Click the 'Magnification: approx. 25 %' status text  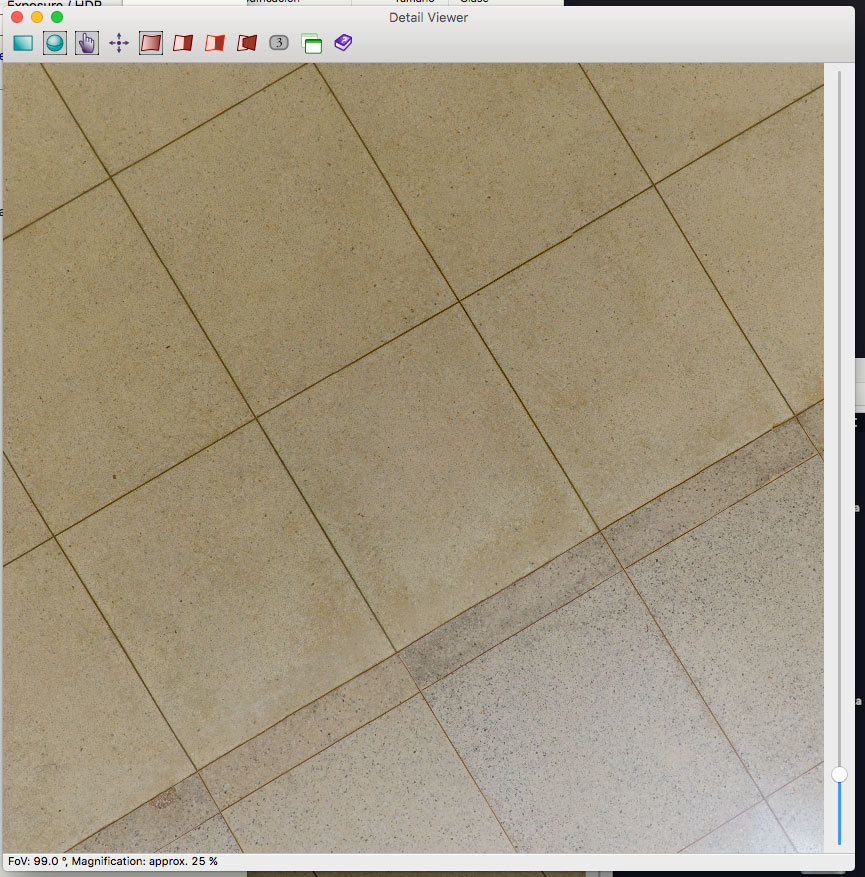pyautogui.click(x=144, y=861)
